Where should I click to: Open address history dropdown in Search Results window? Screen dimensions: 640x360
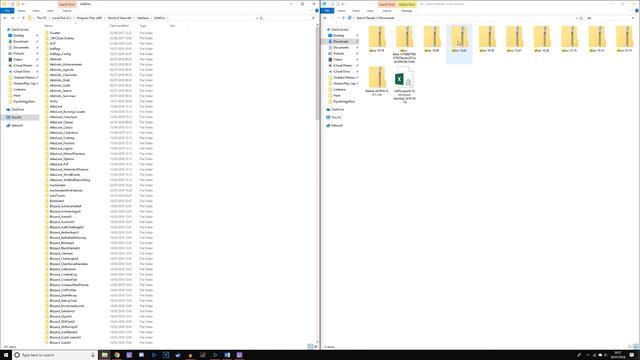[577, 18]
